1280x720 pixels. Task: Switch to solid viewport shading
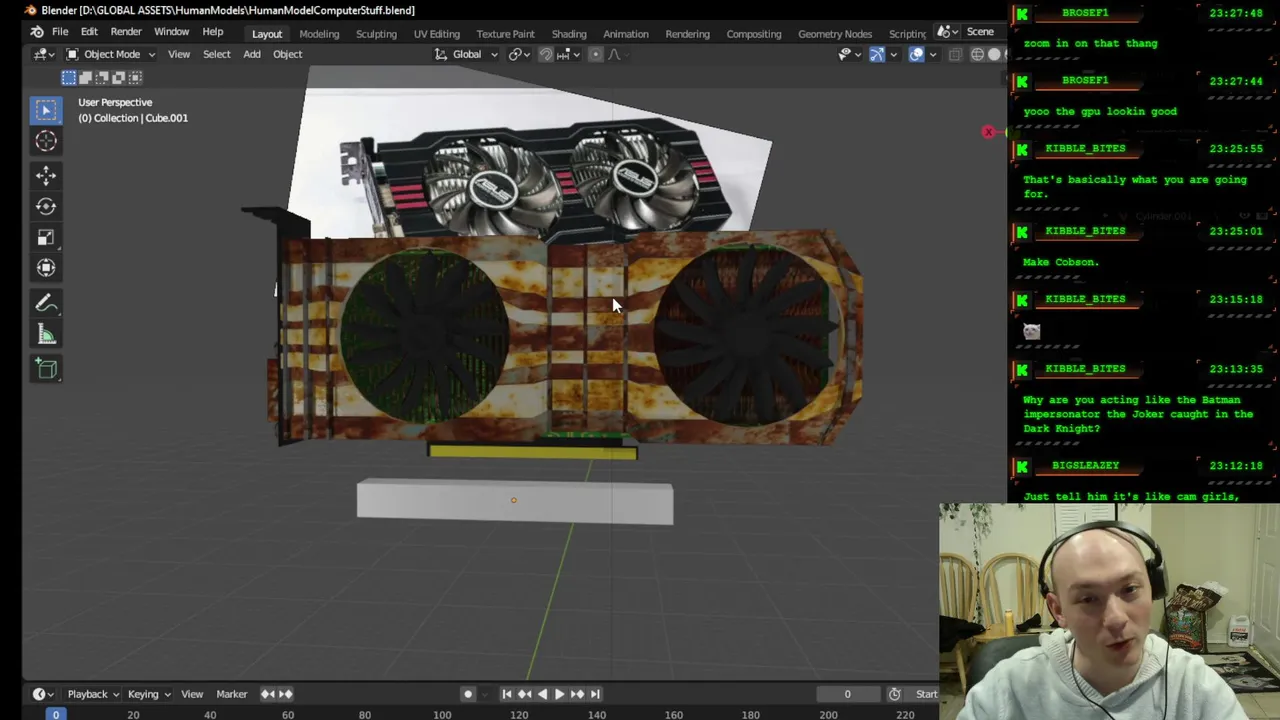(995, 54)
